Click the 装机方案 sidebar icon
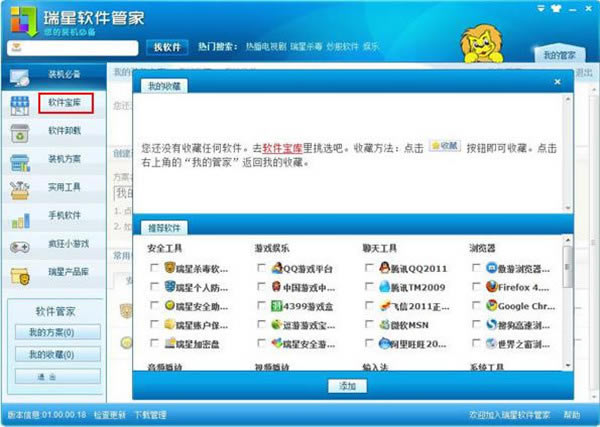 coord(20,160)
